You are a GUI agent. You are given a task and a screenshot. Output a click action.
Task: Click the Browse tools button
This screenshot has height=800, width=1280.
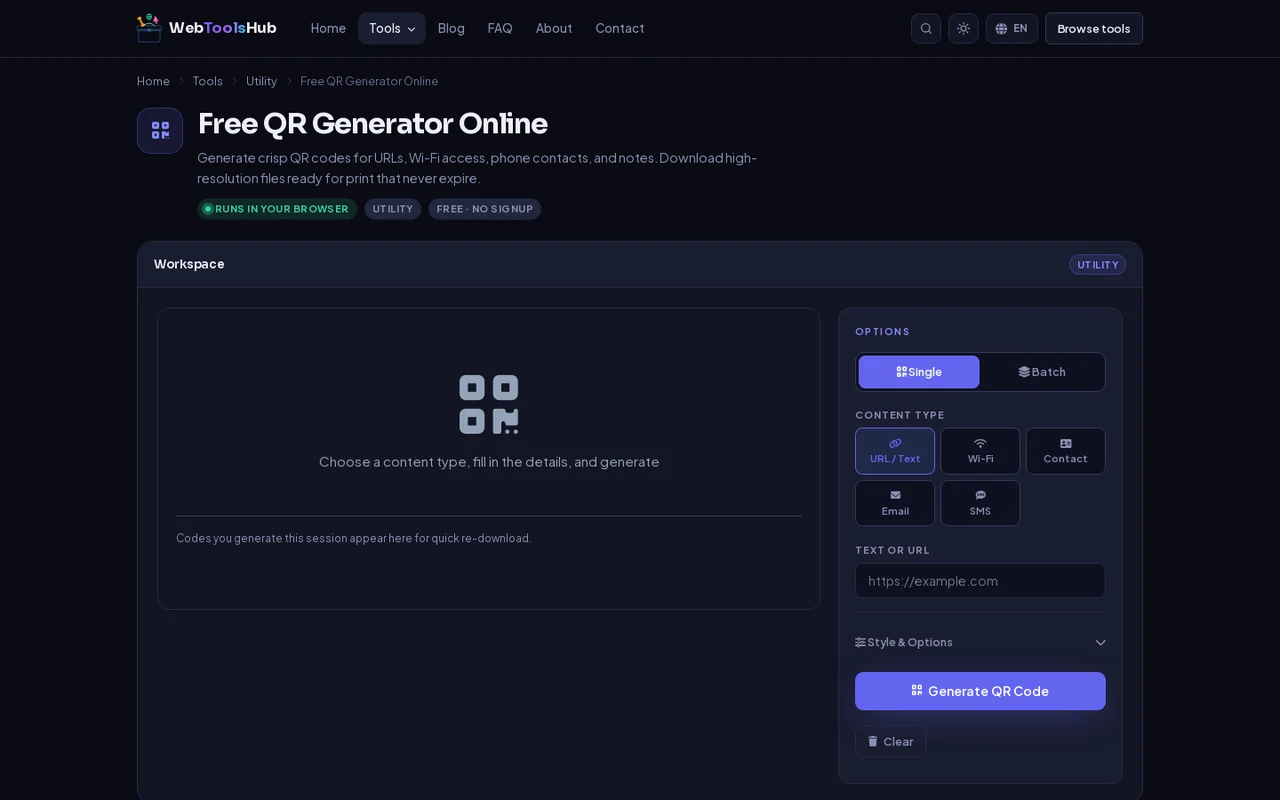[x=1094, y=28]
